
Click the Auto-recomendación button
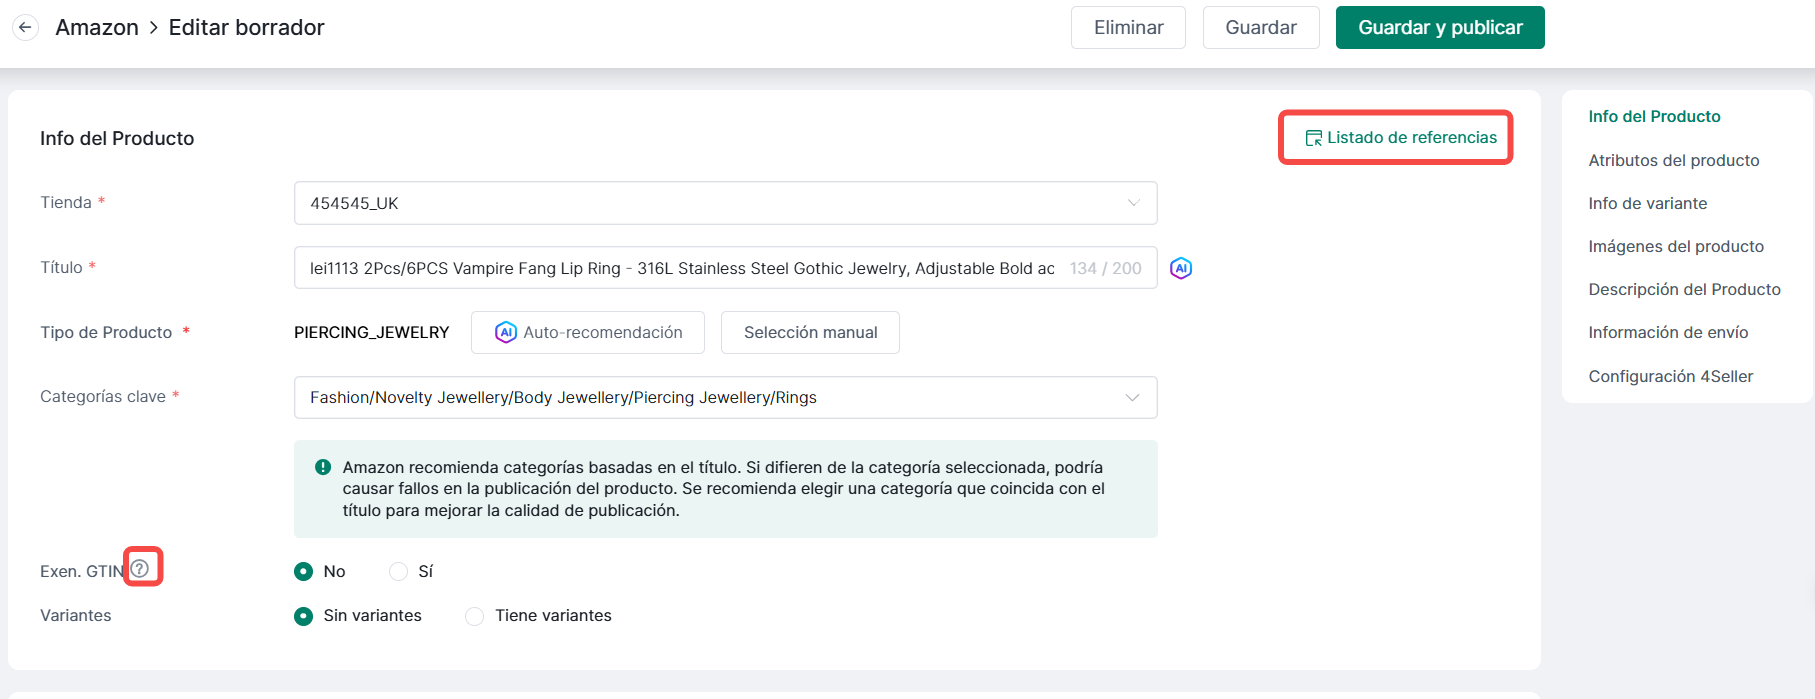pyautogui.click(x=588, y=332)
